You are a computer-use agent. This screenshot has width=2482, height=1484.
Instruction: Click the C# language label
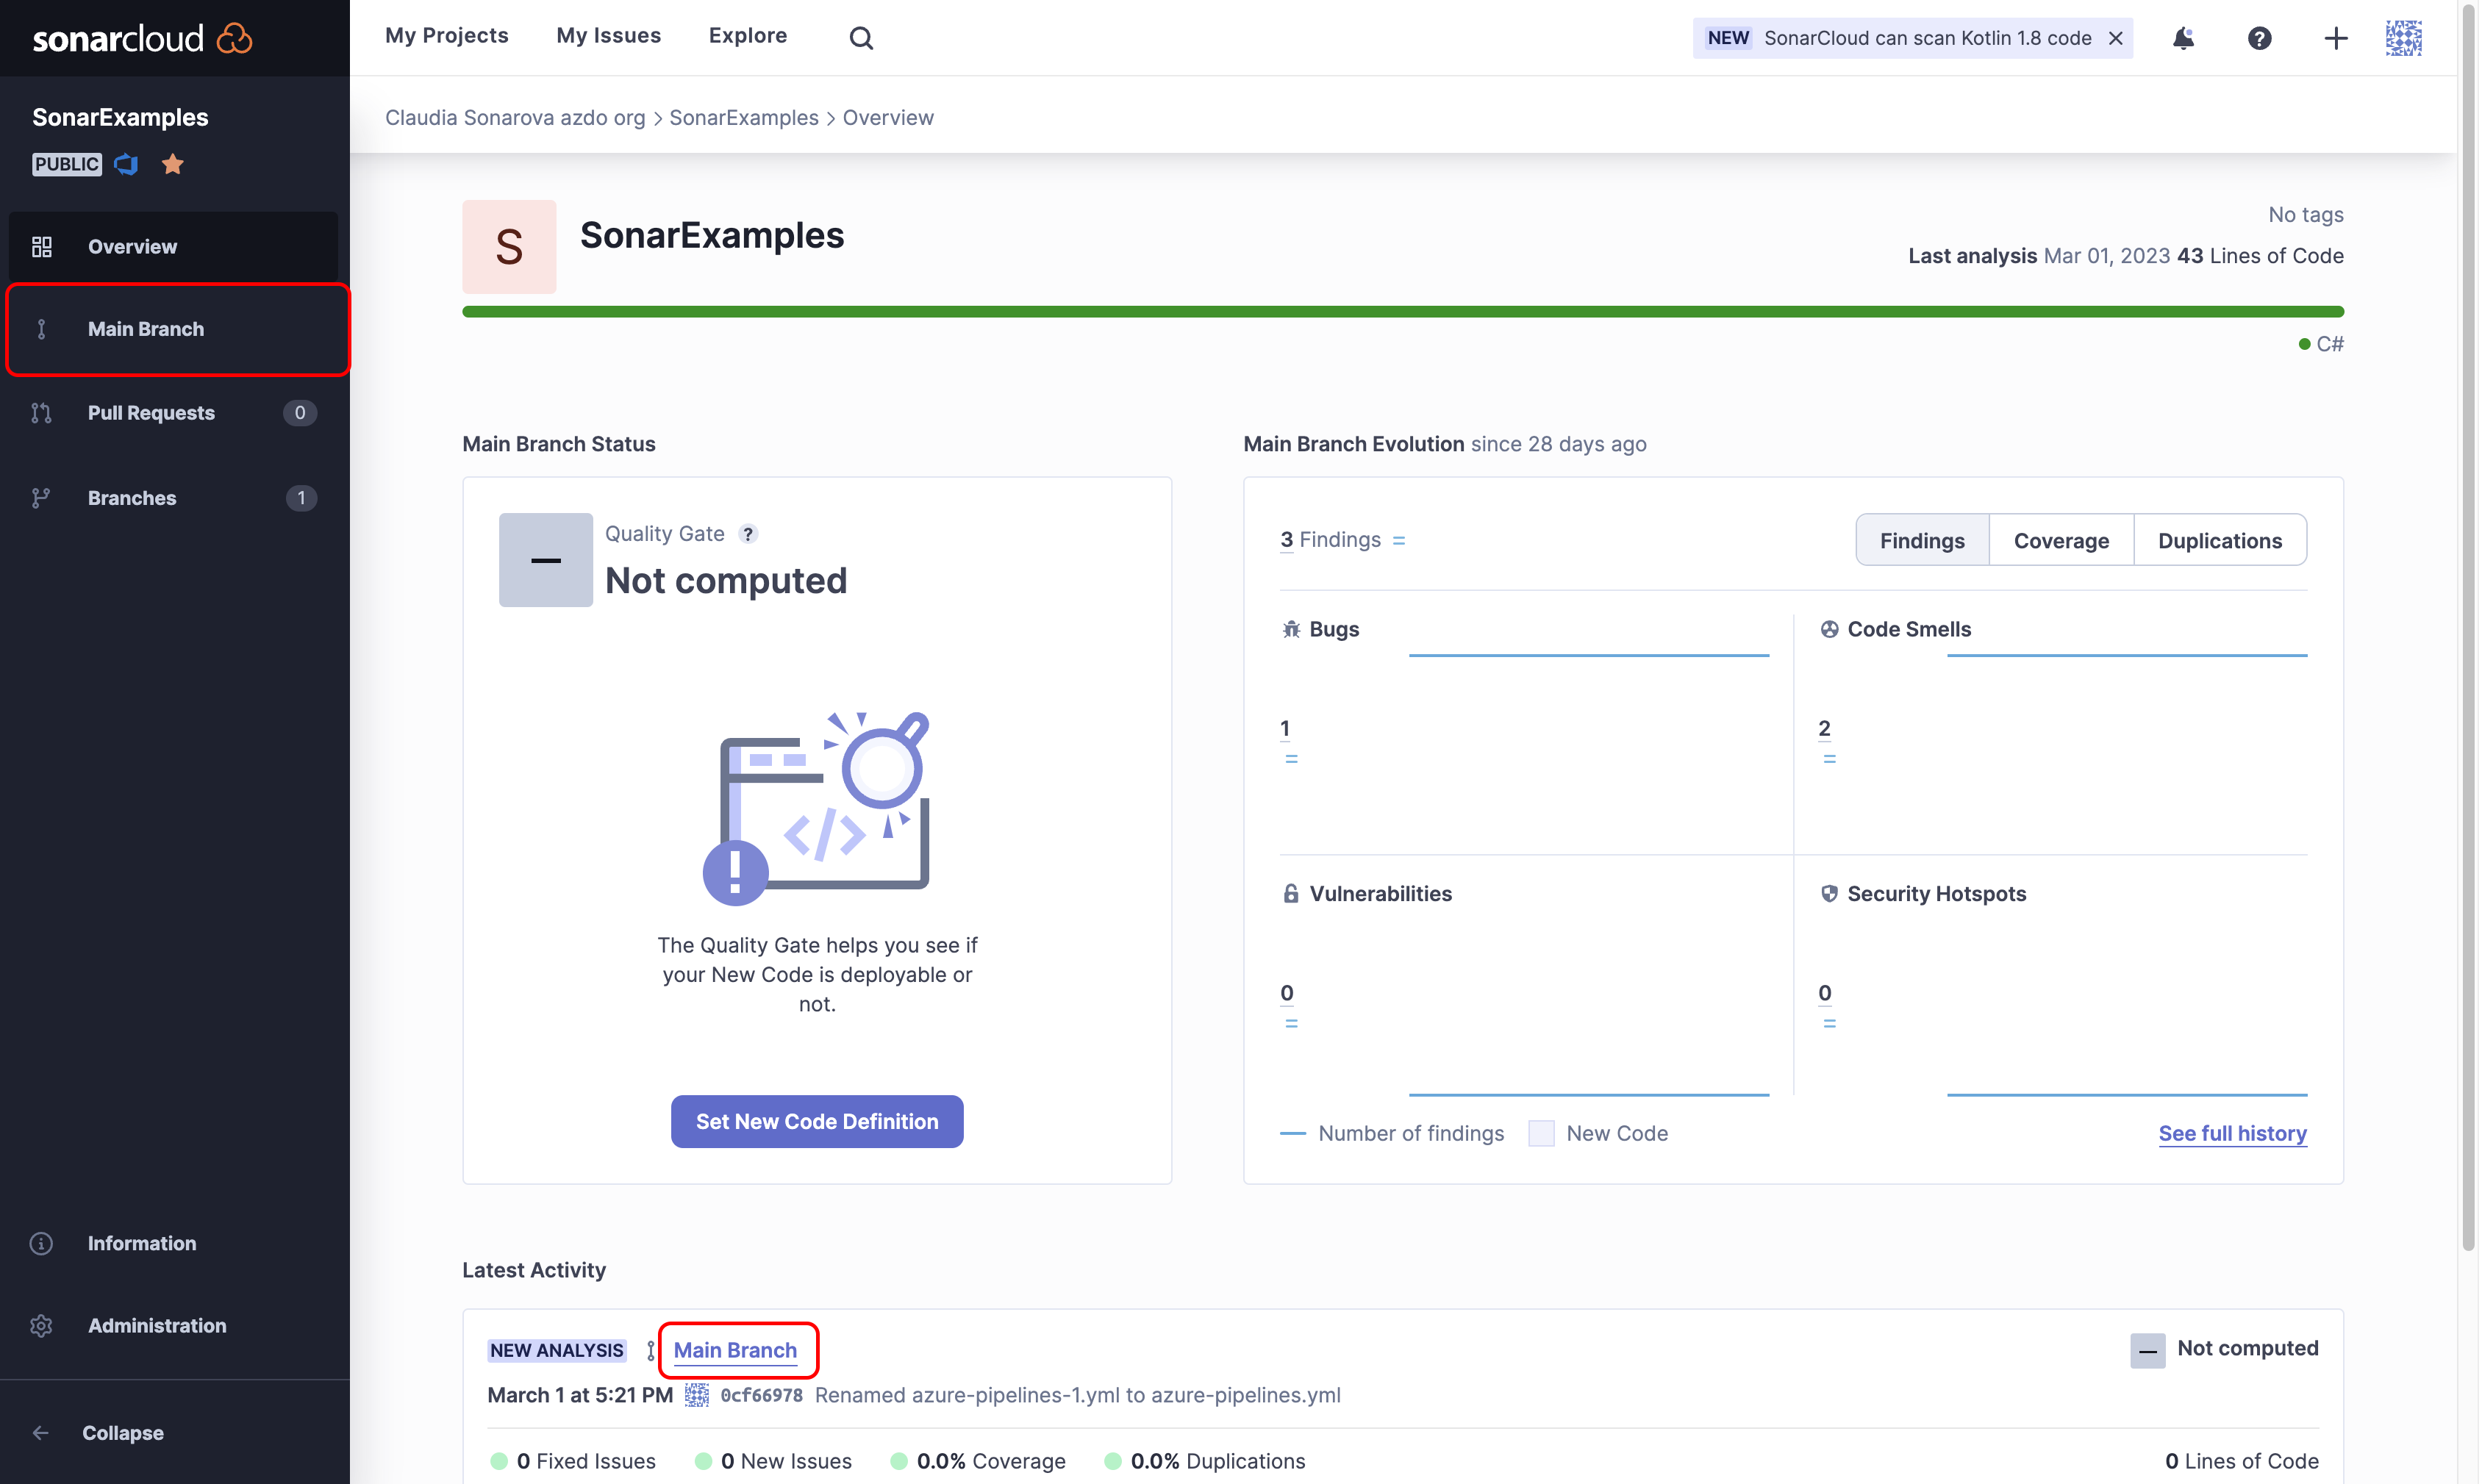(x=2329, y=344)
